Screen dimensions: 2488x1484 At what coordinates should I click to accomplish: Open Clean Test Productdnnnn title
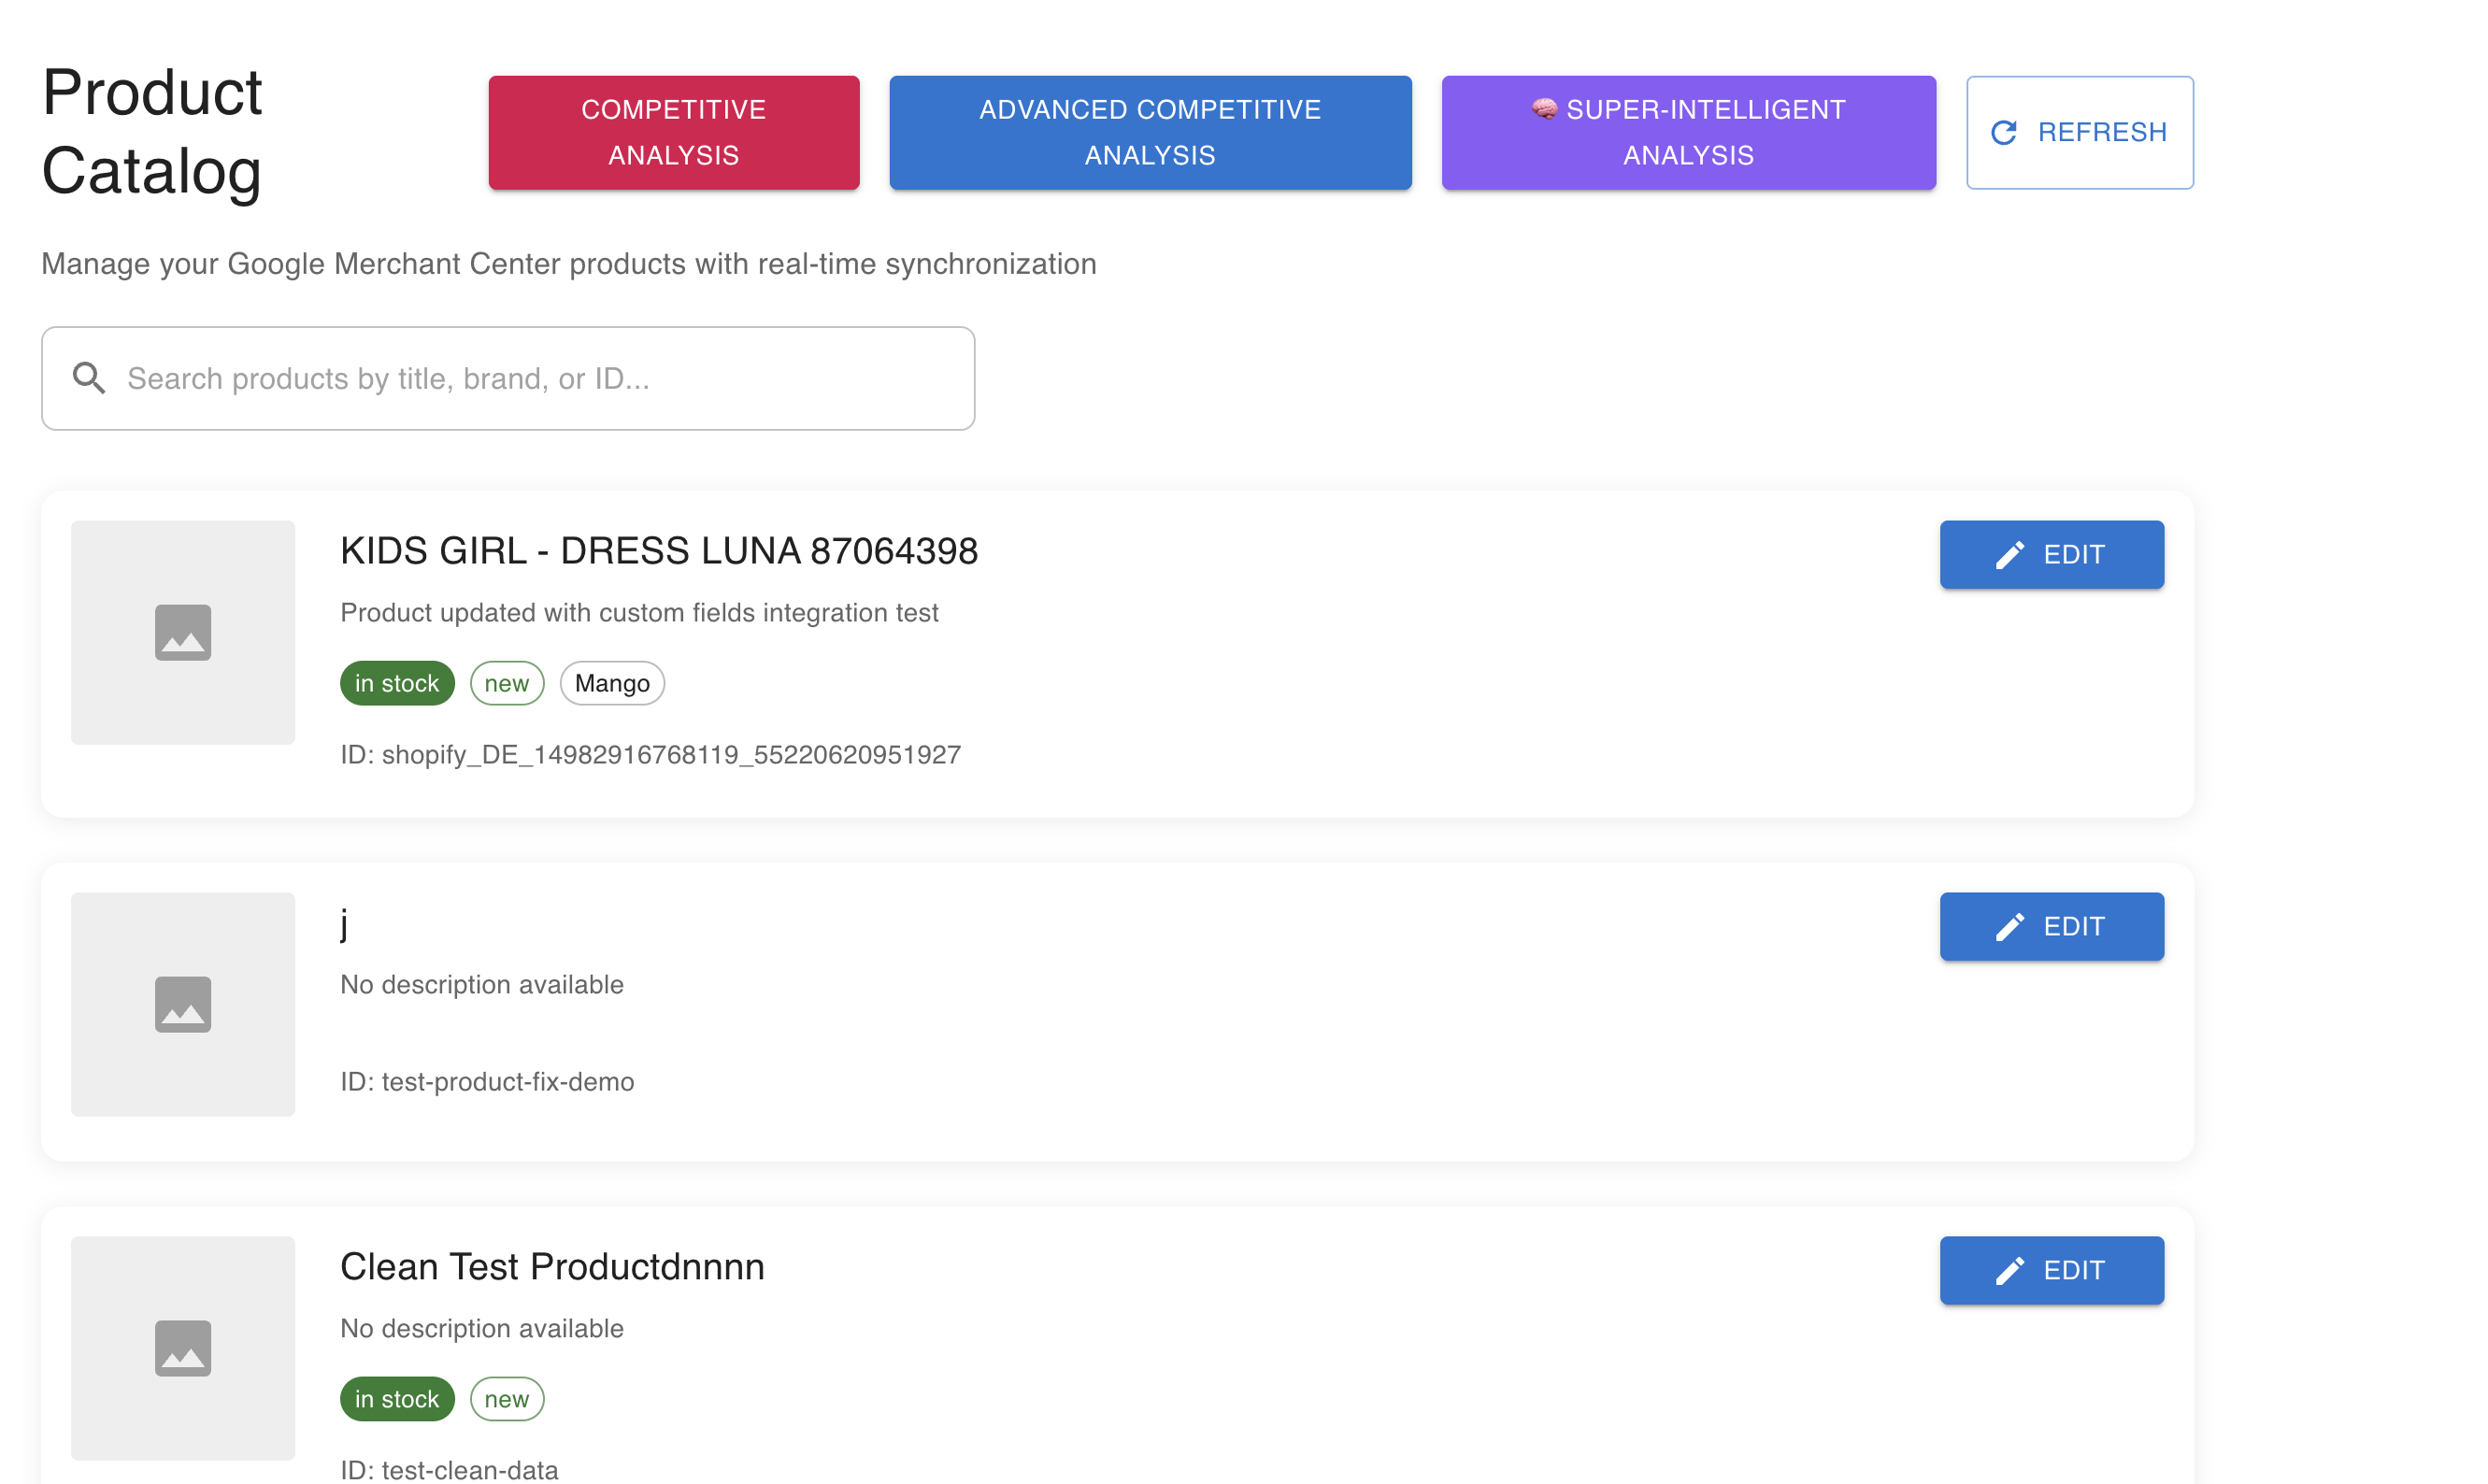point(552,1268)
